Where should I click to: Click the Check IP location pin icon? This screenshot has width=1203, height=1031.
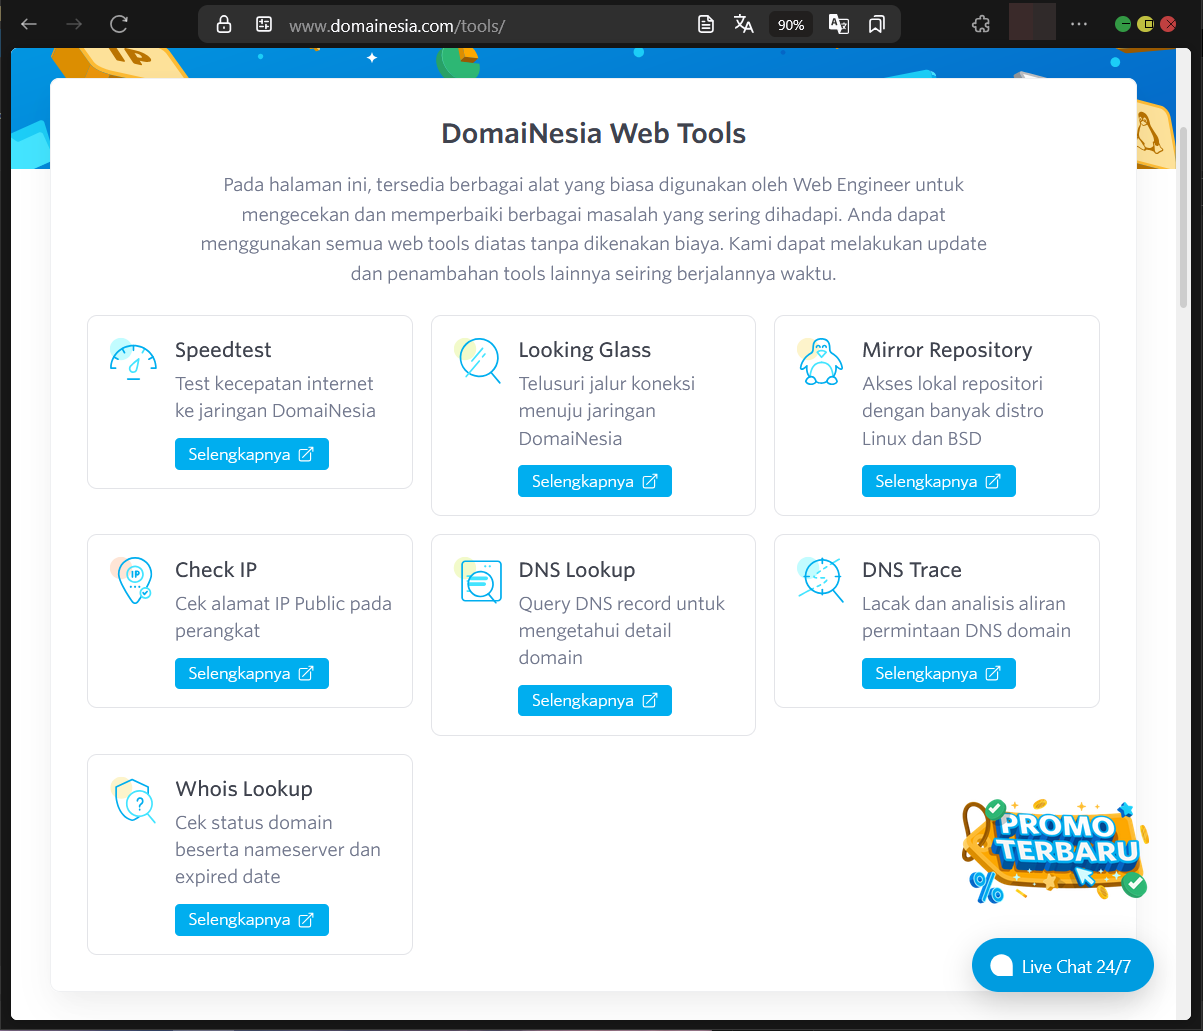[x=132, y=581]
